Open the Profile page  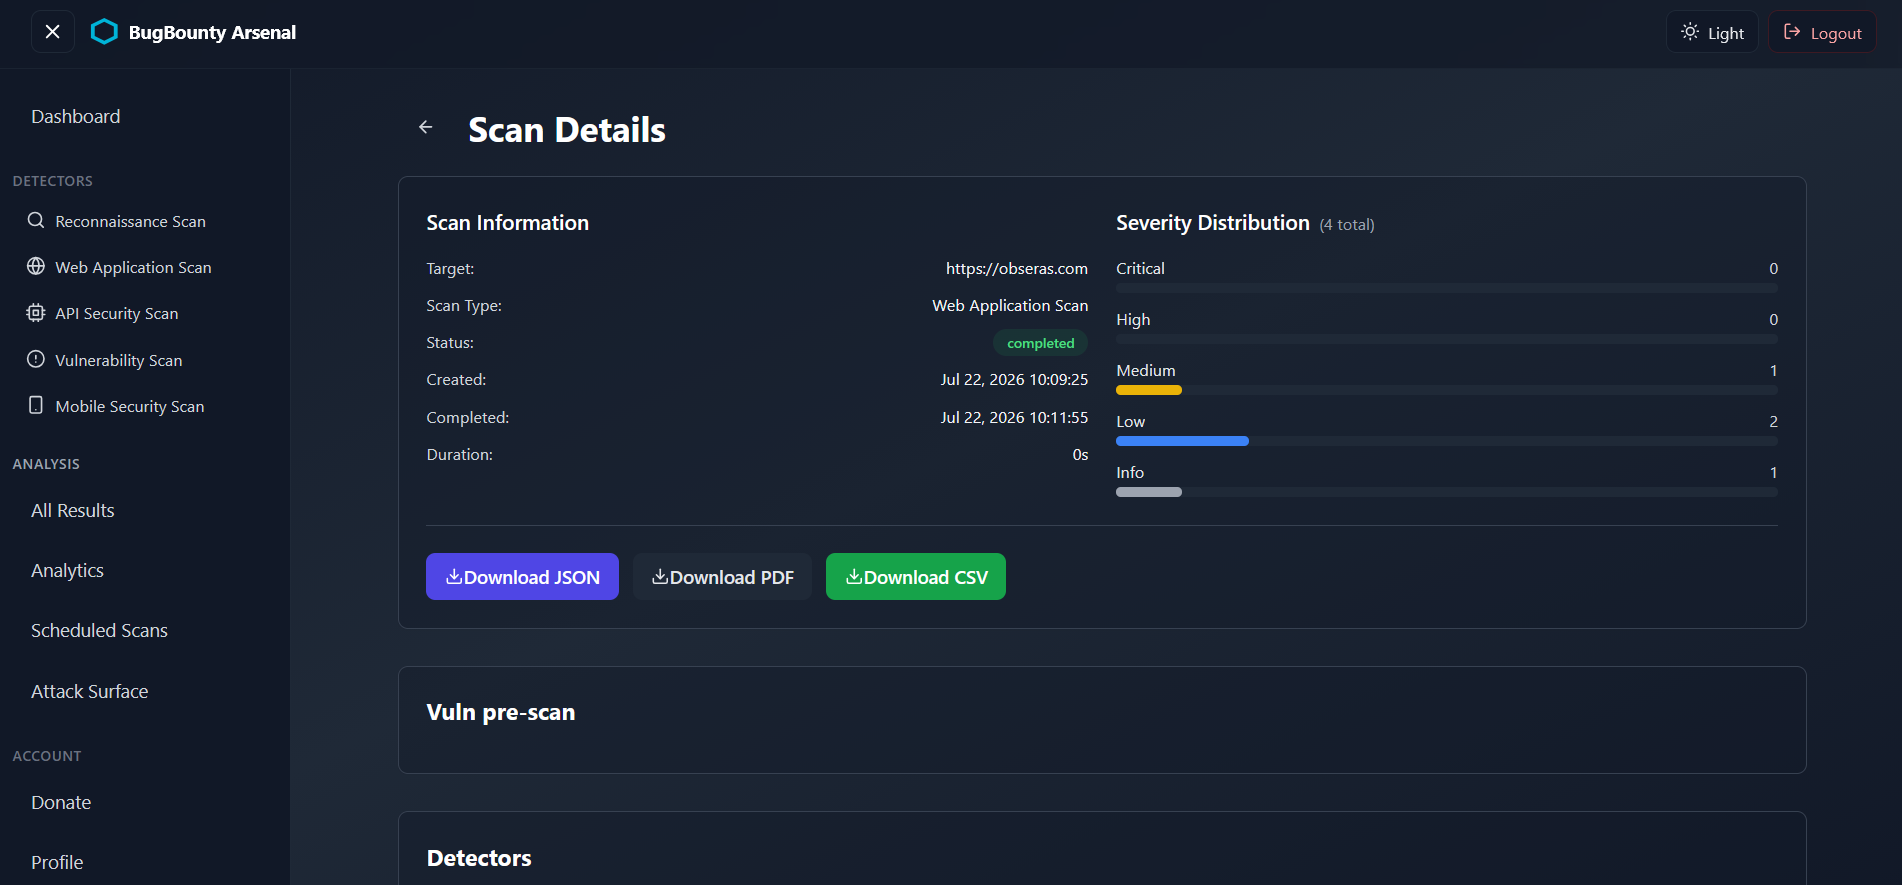click(57, 863)
